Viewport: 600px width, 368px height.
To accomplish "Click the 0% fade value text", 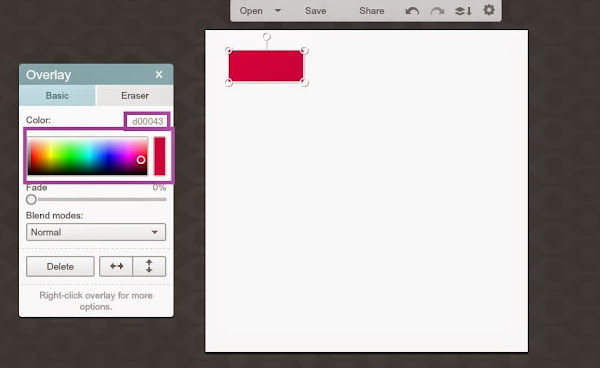I will 159,188.
